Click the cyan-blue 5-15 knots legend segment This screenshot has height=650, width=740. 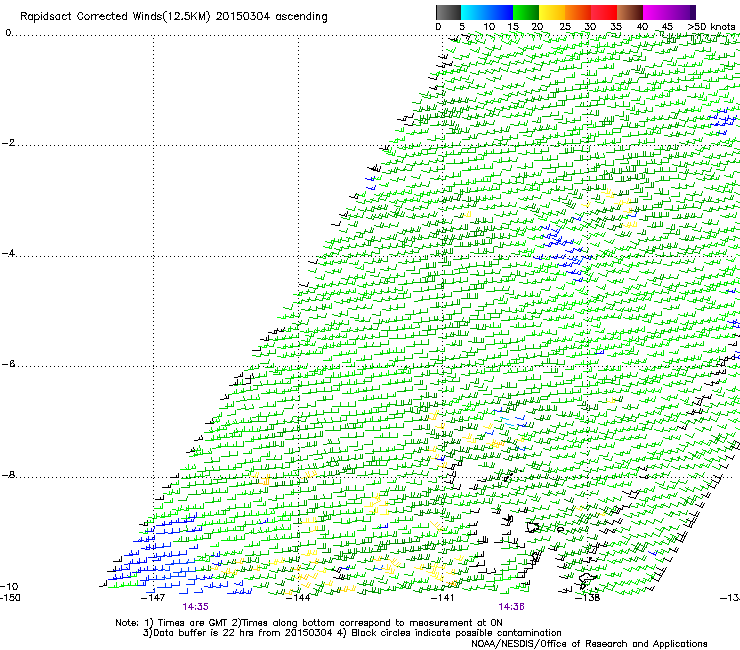click(487, 12)
